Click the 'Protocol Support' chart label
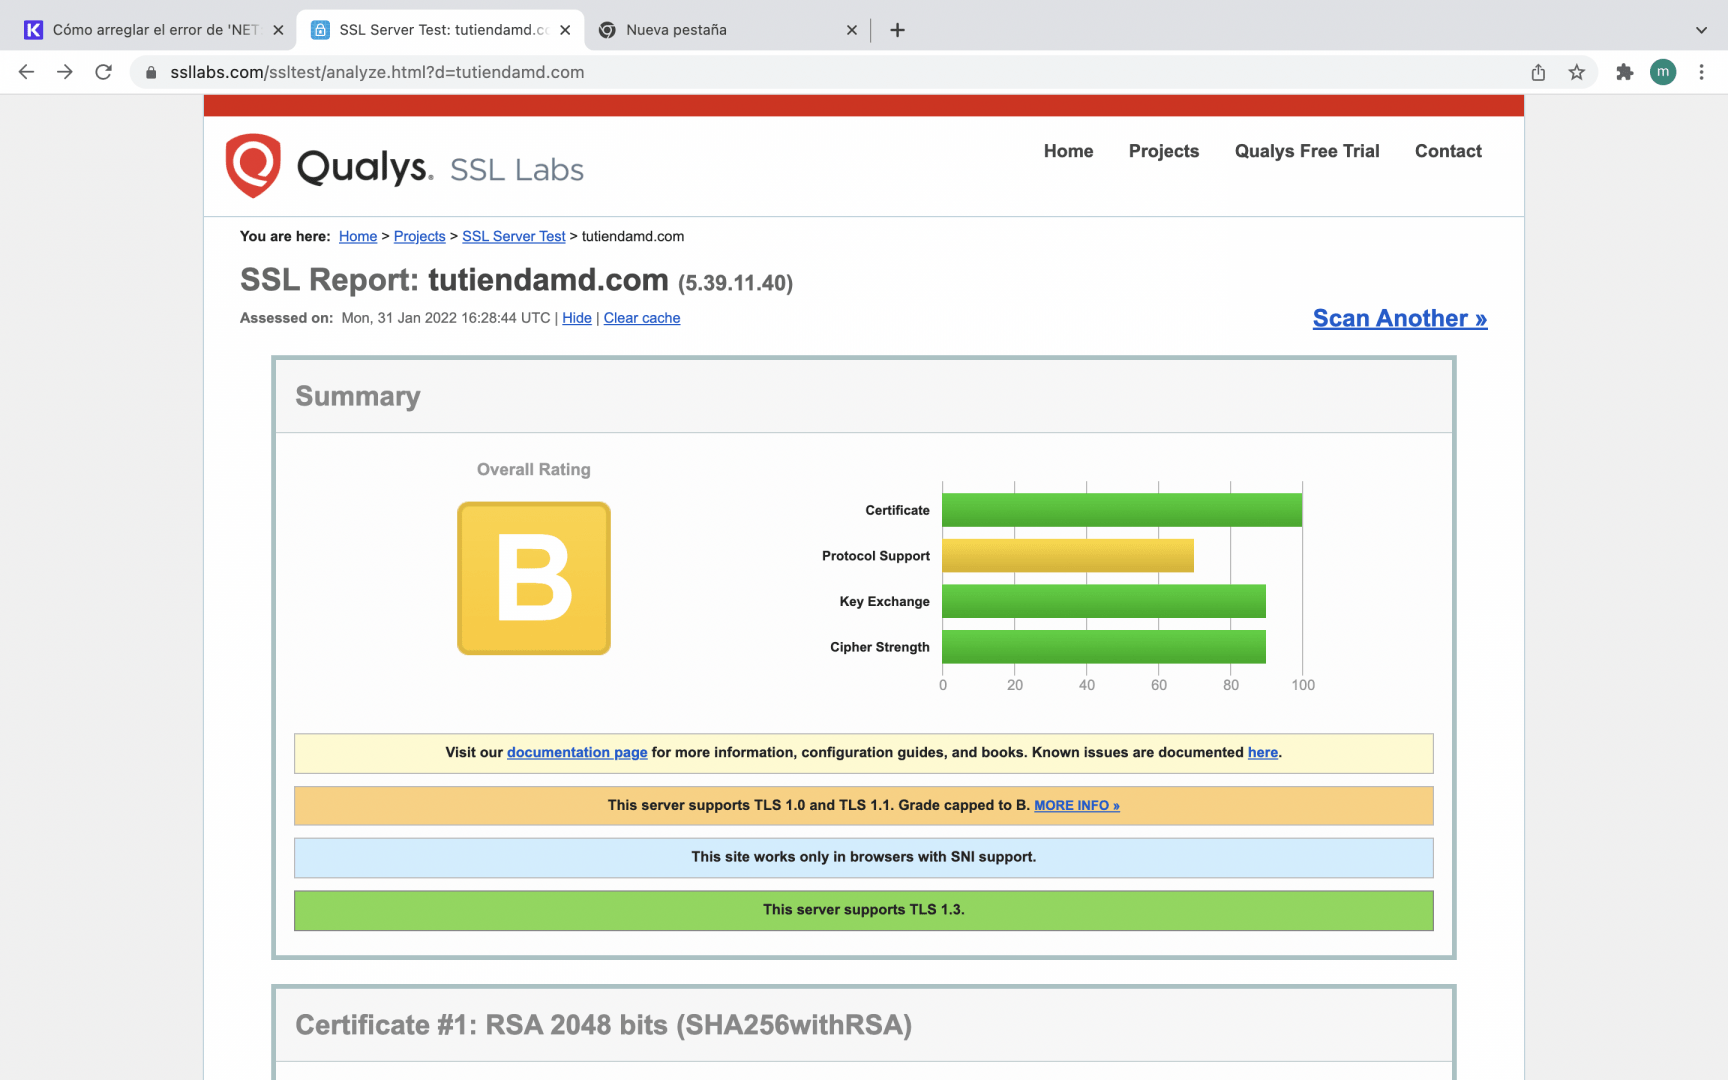This screenshot has height=1080, width=1728. (x=876, y=556)
